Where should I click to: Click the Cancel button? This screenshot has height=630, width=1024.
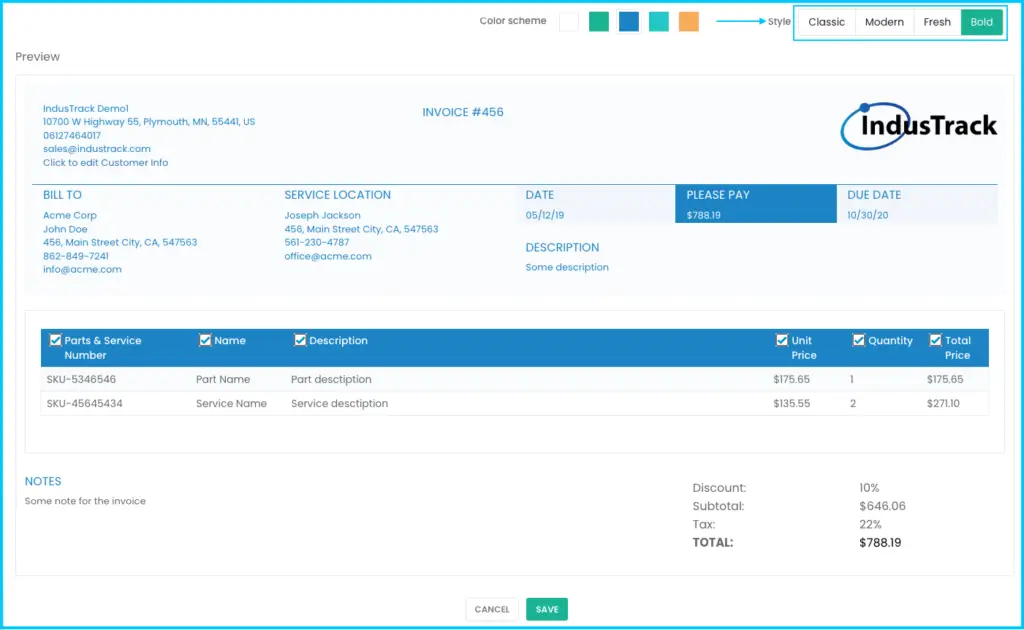pos(492,609)
